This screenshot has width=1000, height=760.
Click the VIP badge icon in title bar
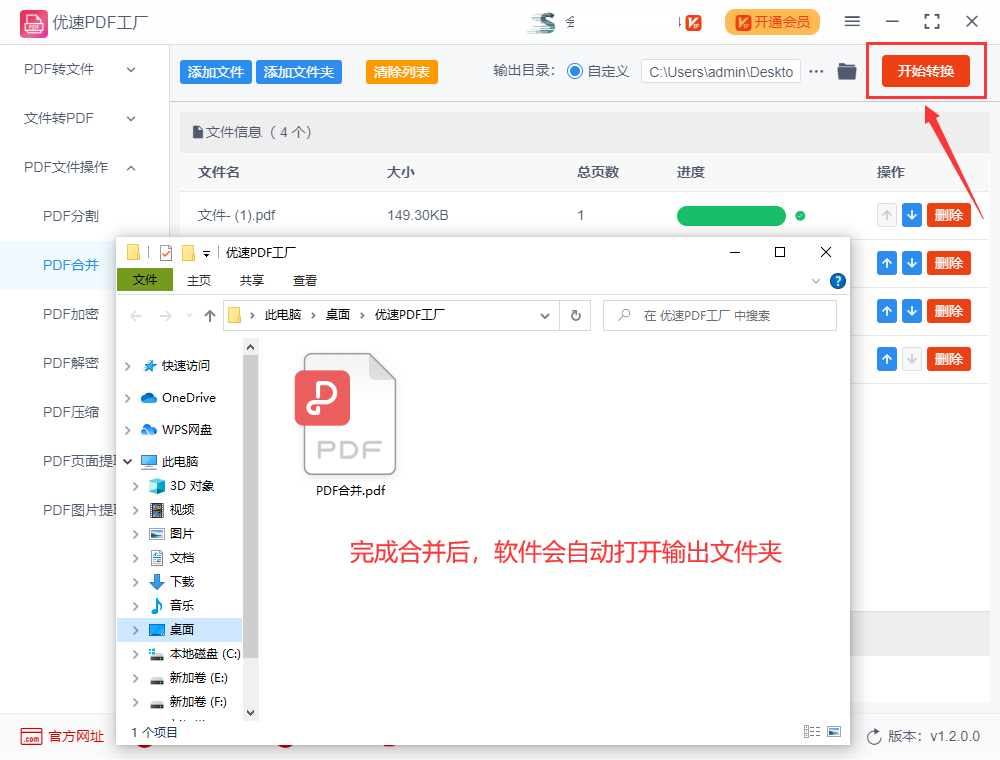click(x=694, y=23)
